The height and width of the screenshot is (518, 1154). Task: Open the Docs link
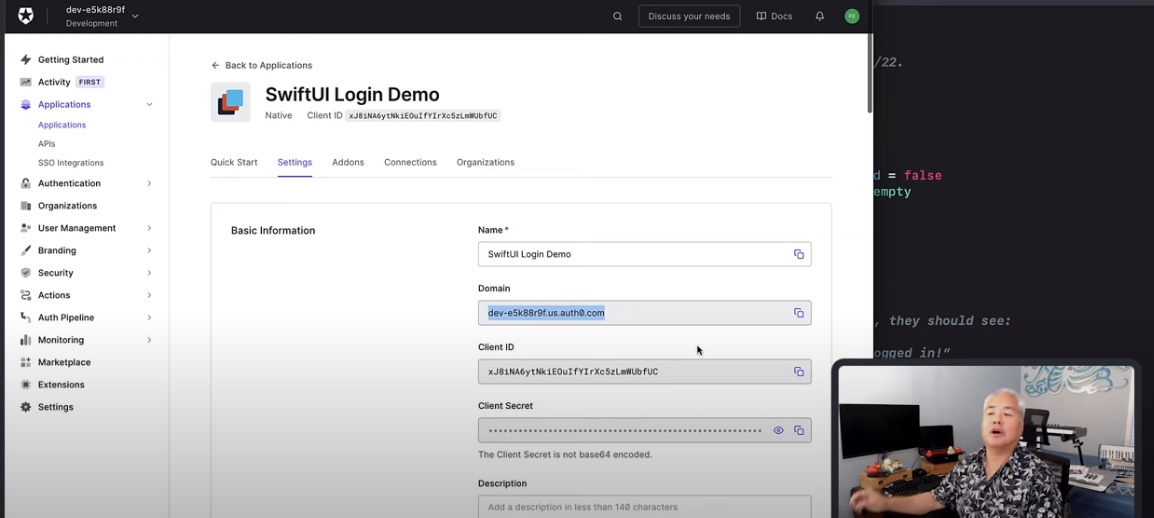(774, 16)
